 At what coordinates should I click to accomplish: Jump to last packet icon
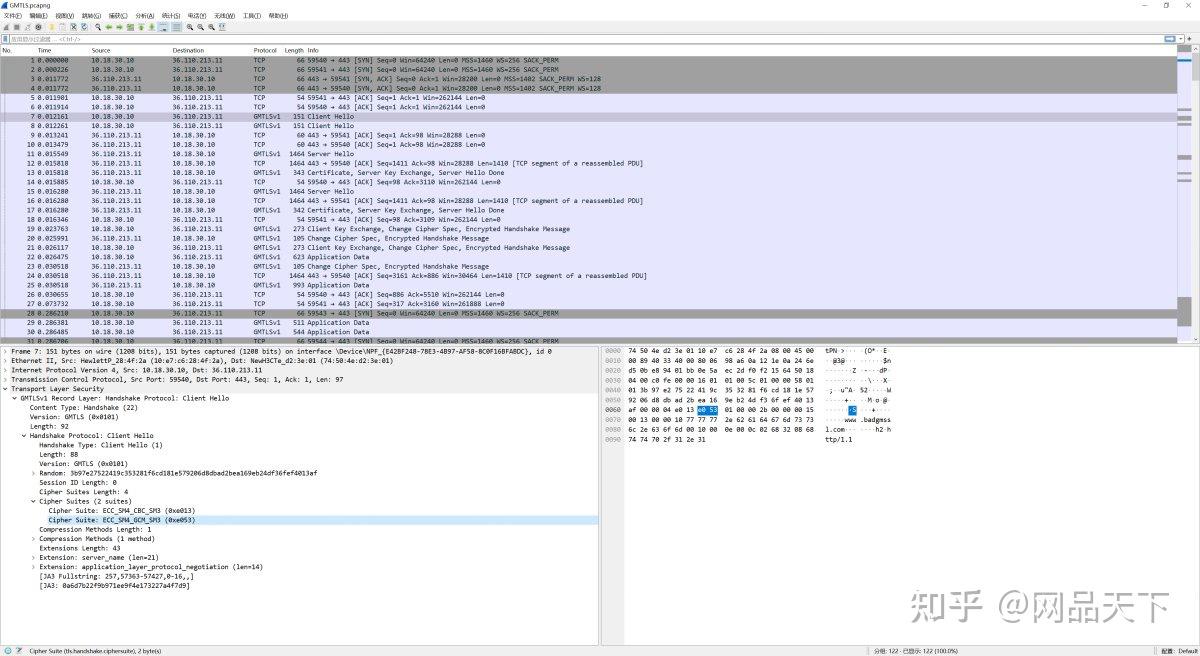(x=152, y=27)
